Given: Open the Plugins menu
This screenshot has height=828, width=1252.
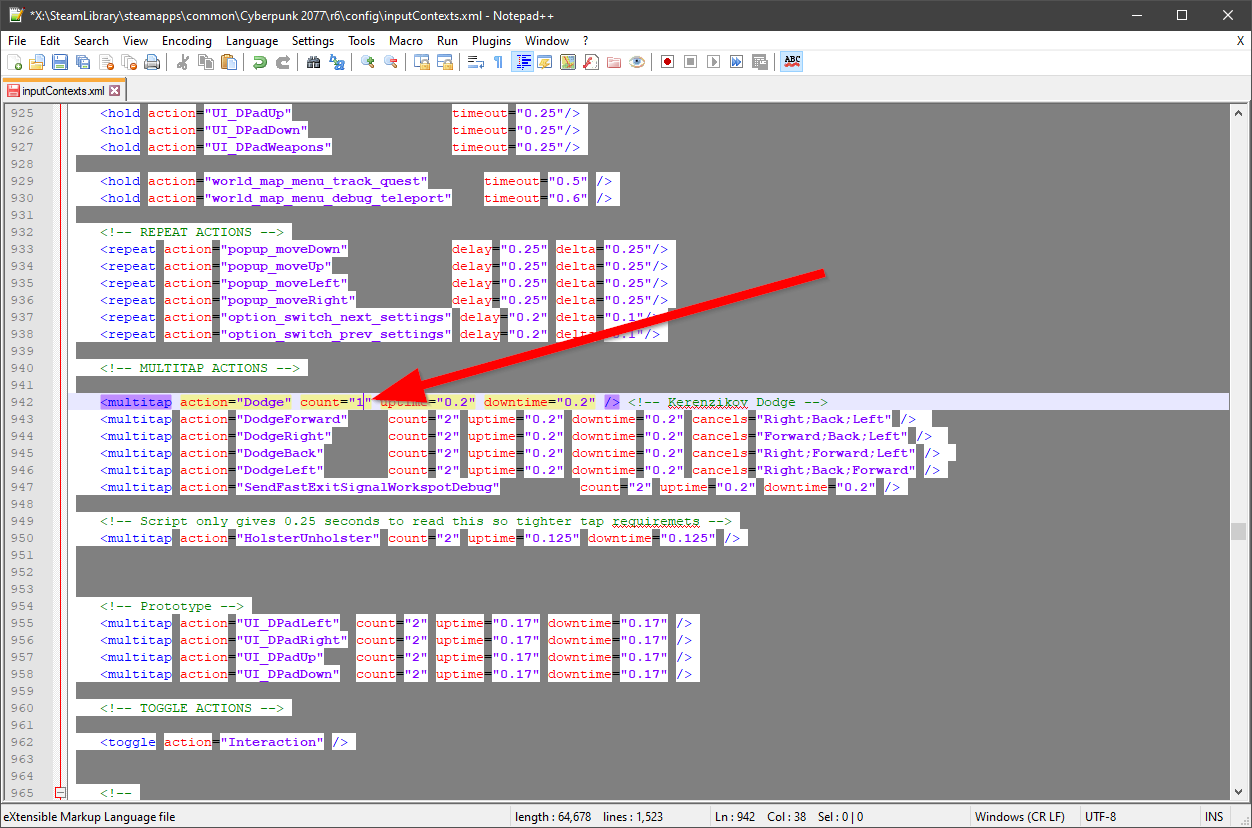Looking at the screenshot, I should [x=491, y=41].
